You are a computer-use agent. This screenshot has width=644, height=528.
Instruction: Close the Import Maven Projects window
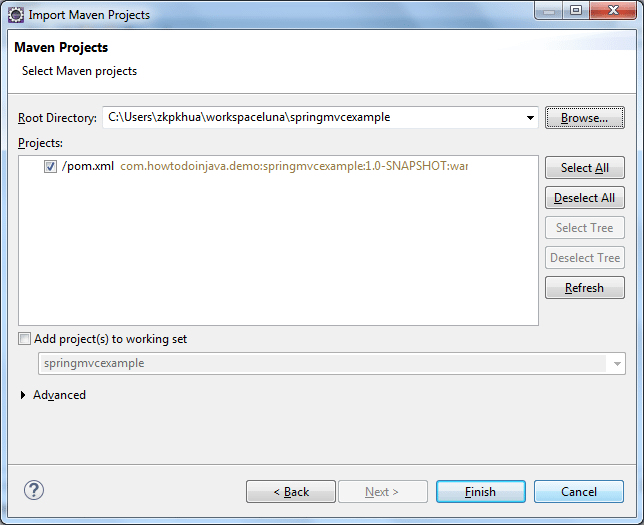point(613,10)
